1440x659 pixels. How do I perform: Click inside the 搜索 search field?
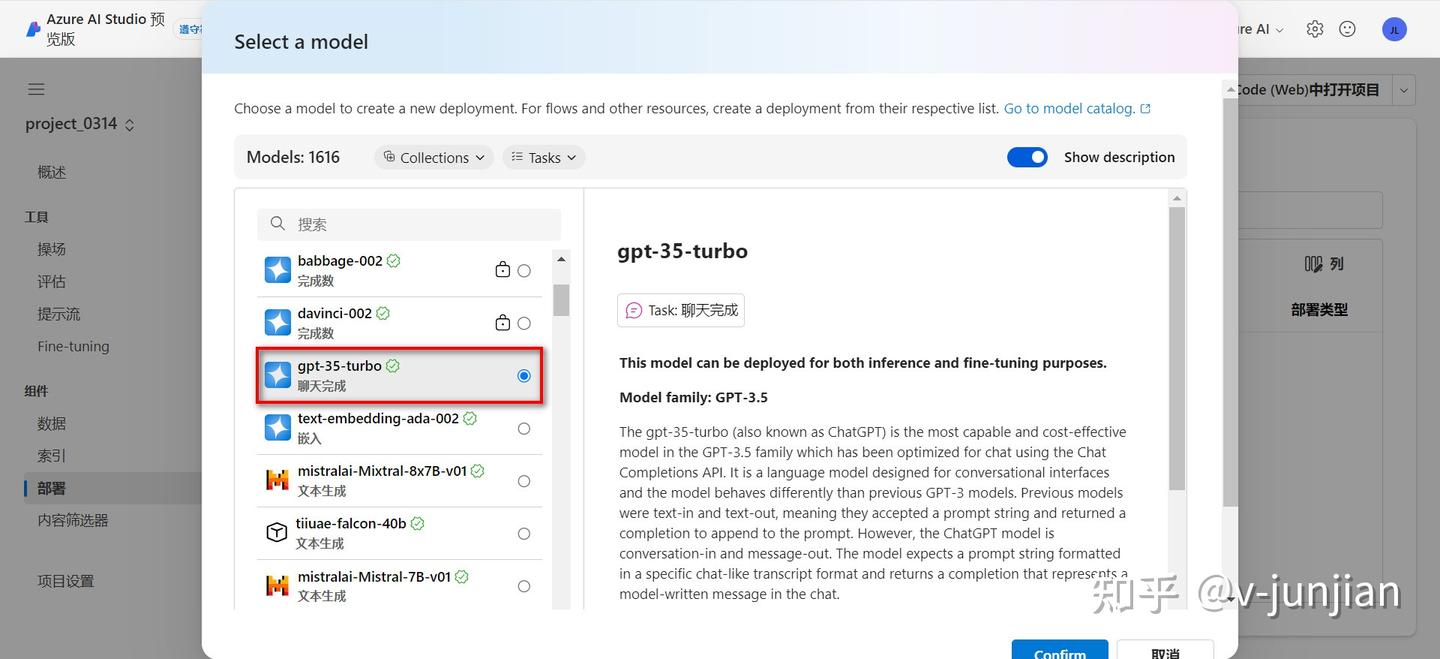(x=408, y=224)
